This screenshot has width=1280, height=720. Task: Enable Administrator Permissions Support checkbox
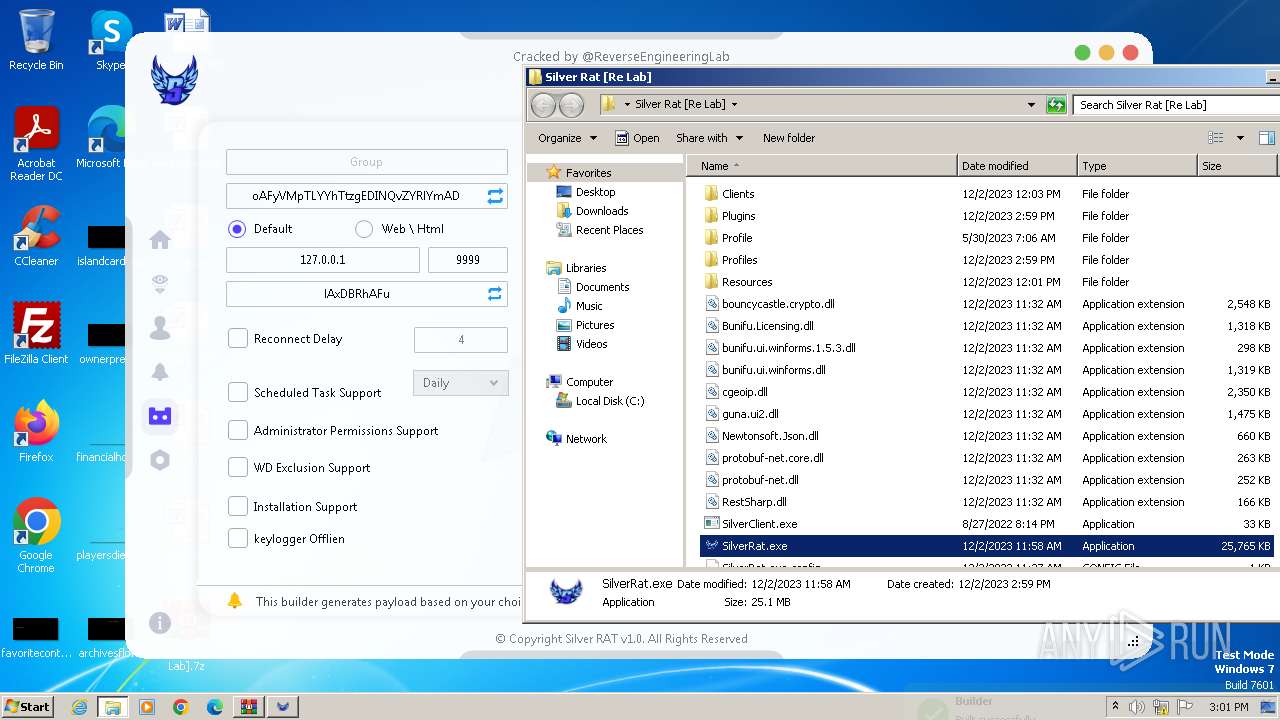(238, 430)
